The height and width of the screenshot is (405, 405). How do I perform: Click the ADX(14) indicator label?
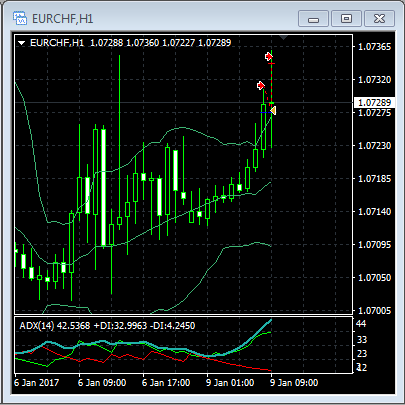(x=107, y=325)
